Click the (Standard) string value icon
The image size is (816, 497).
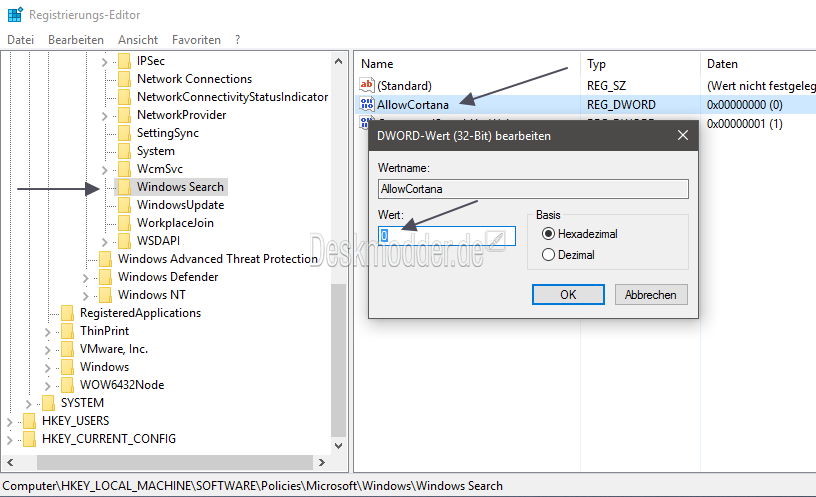pyautogui.click(x=366, y=86)
